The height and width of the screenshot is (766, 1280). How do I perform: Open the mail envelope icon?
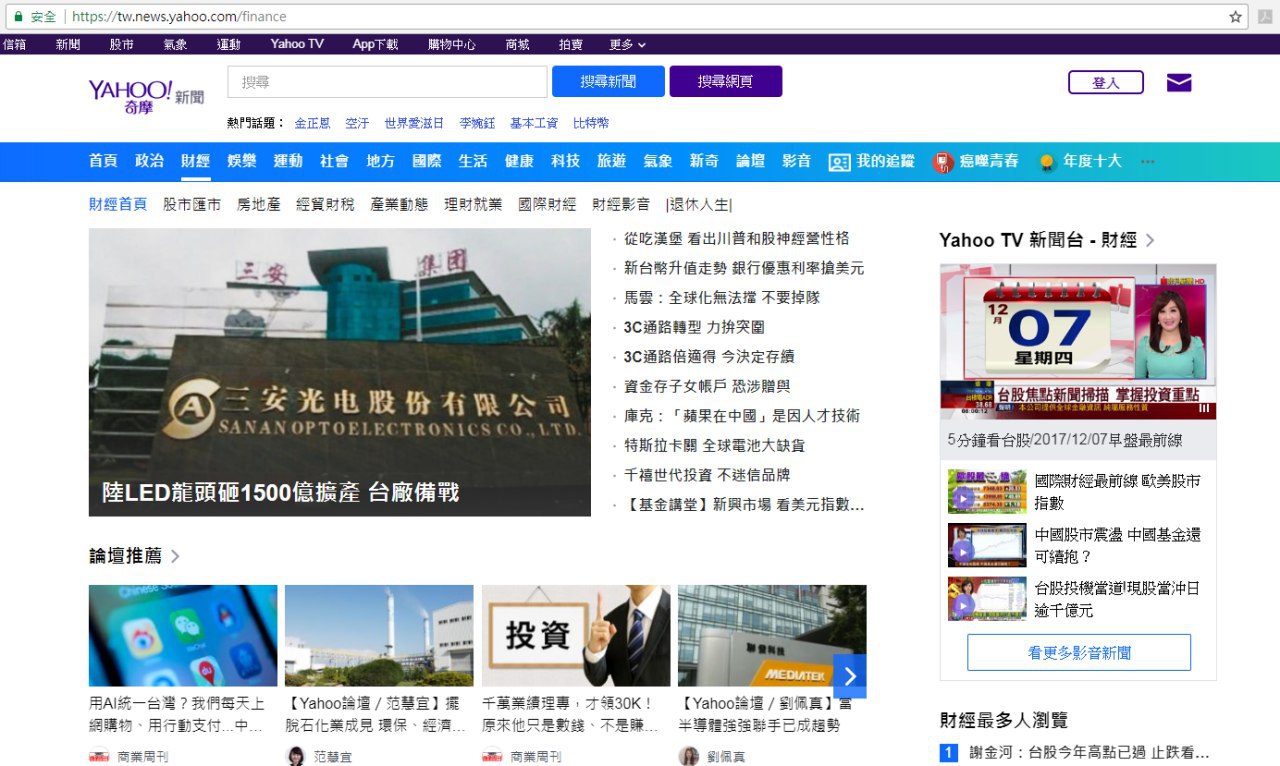click(x=1179, y=83)
